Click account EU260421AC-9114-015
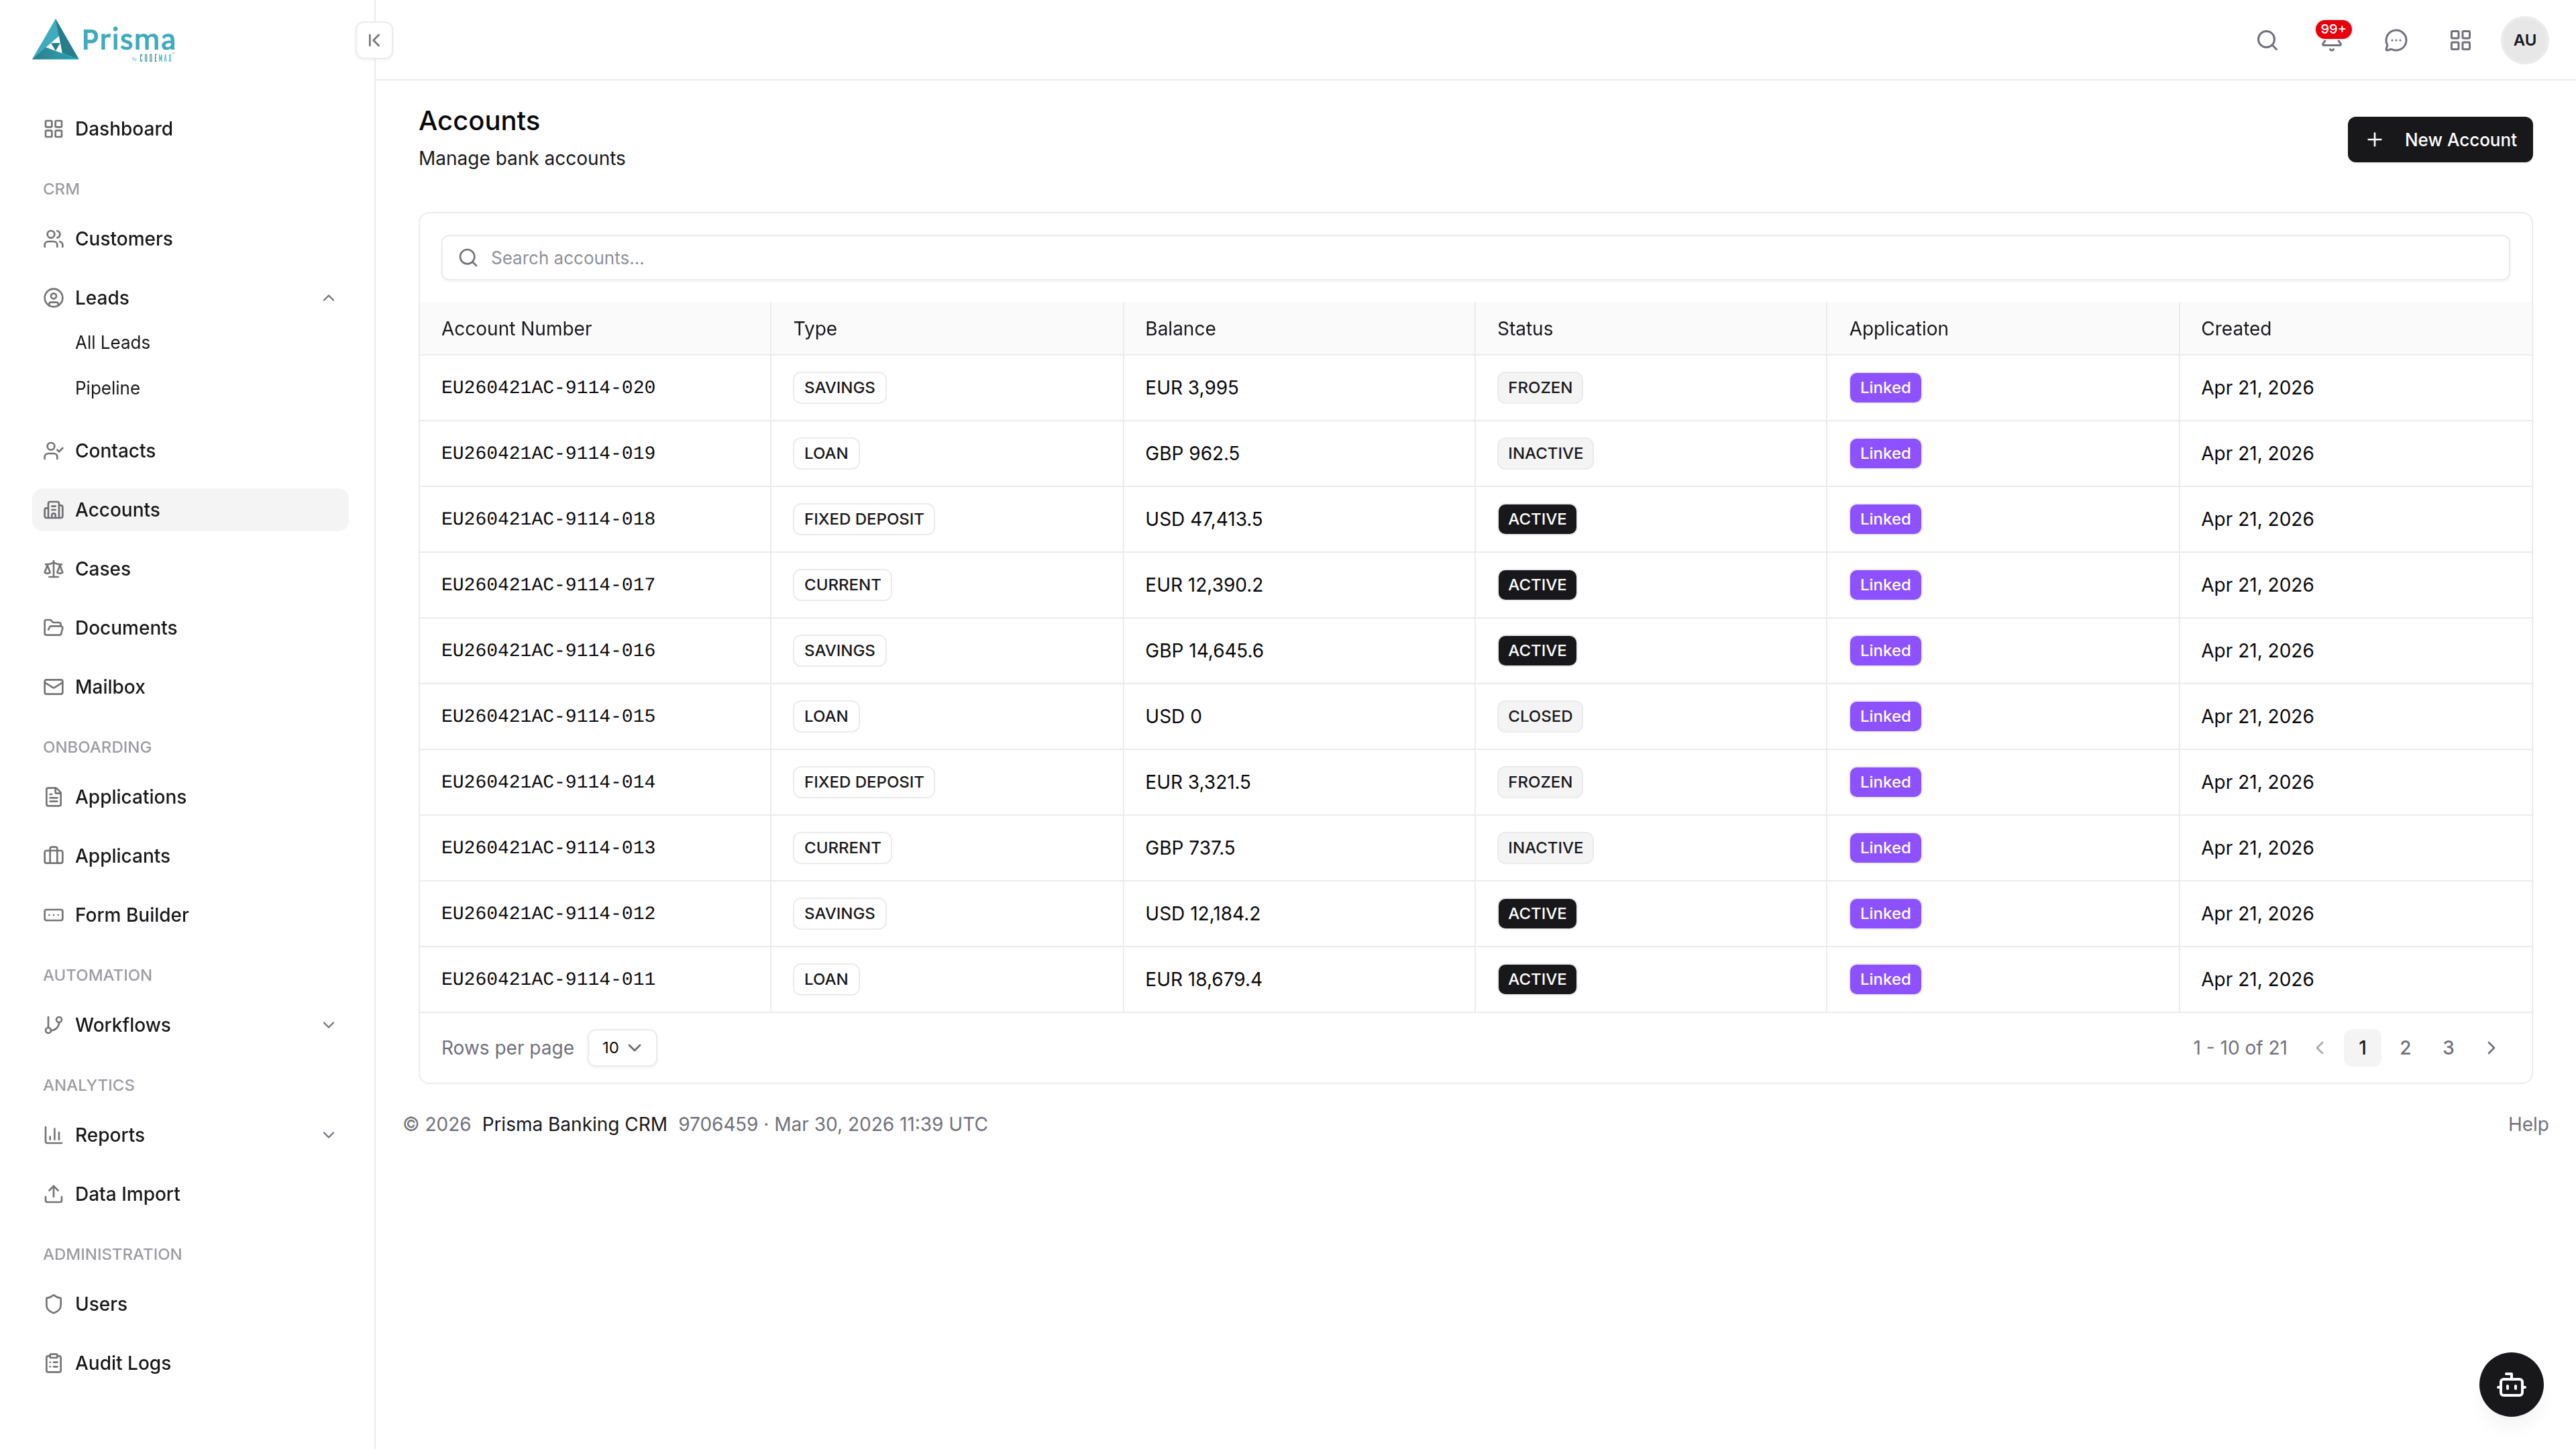Image resolution: width=2576 pixels, height=1449 pixels. pos(548,716)
